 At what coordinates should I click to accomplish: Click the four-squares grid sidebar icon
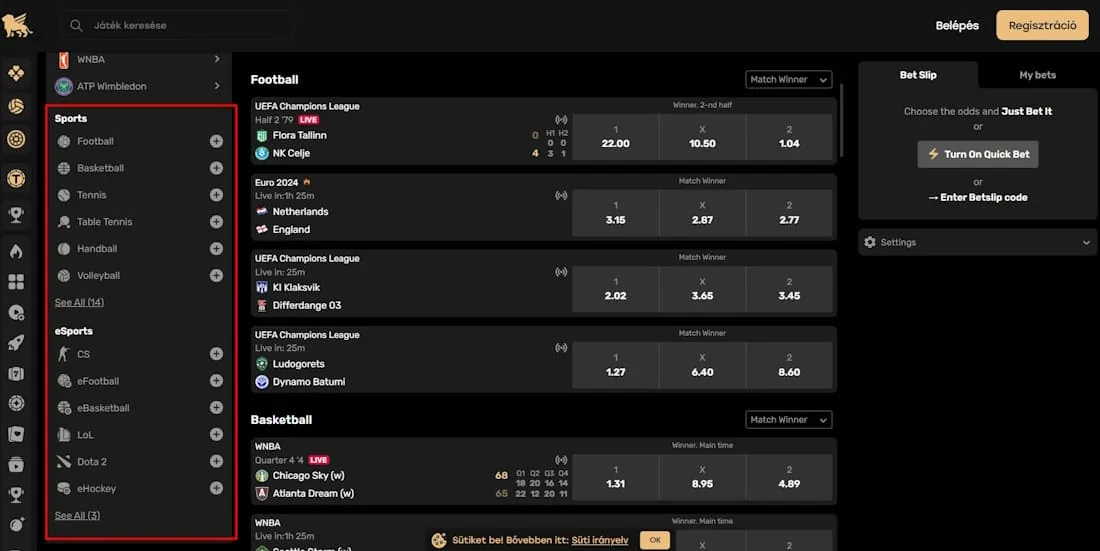(16, 282)
